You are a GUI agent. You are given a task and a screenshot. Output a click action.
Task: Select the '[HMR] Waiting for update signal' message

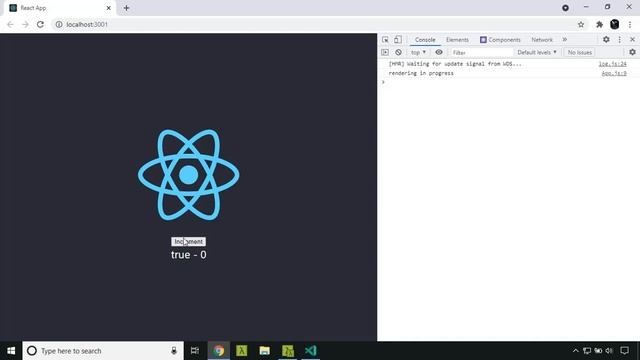[455, 64]
